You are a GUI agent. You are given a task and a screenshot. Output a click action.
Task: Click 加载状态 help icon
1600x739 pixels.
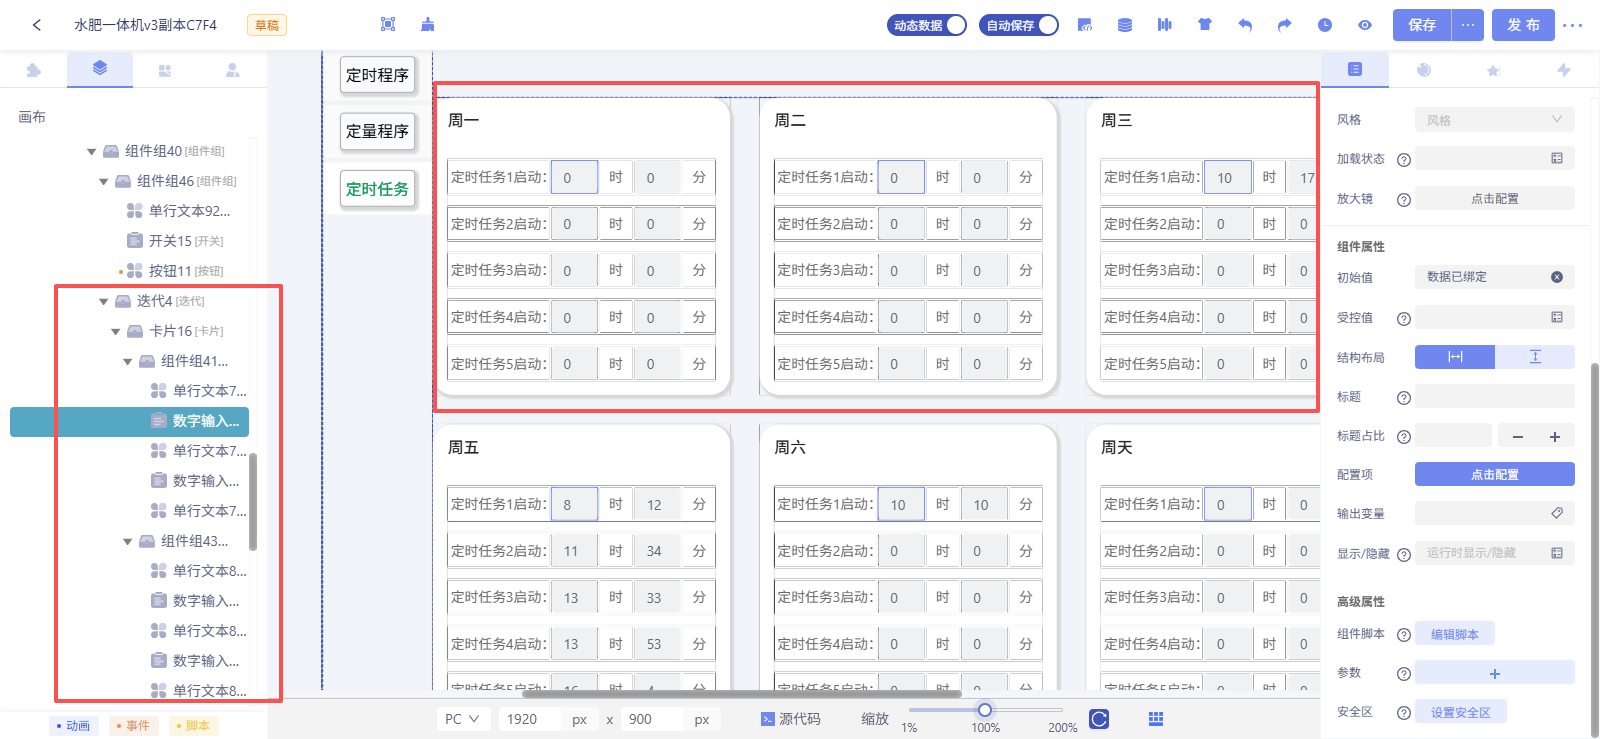pyautogui.click(x=1404, y=159)
